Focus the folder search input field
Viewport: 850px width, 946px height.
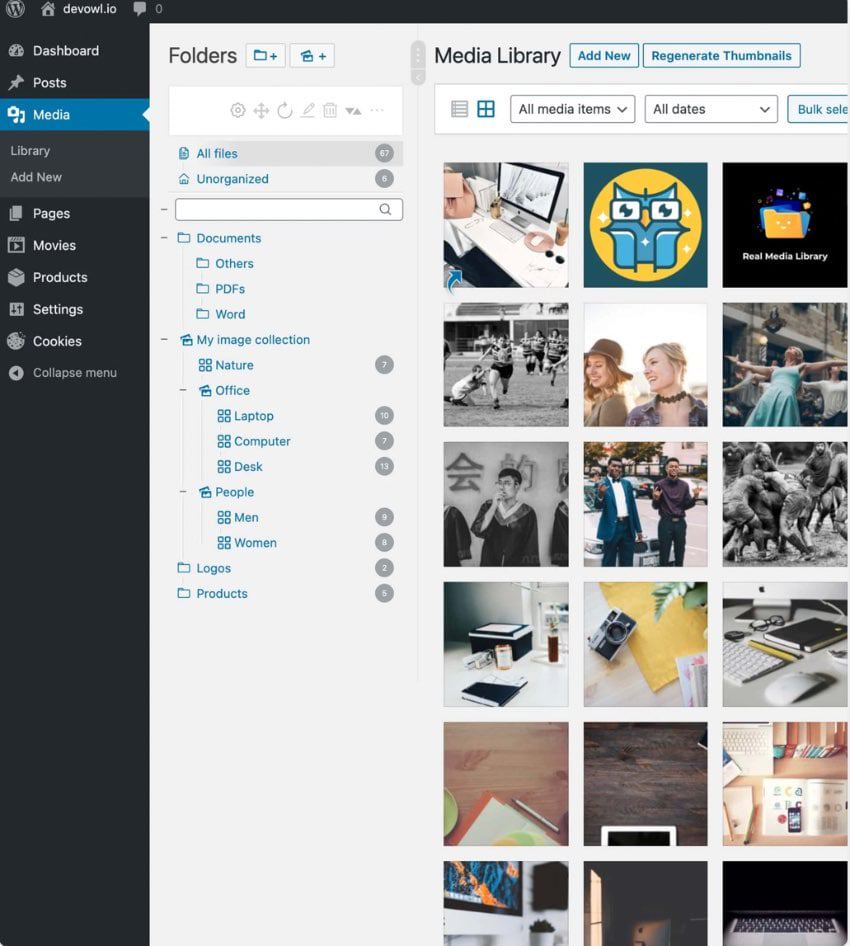click(289, 209)
